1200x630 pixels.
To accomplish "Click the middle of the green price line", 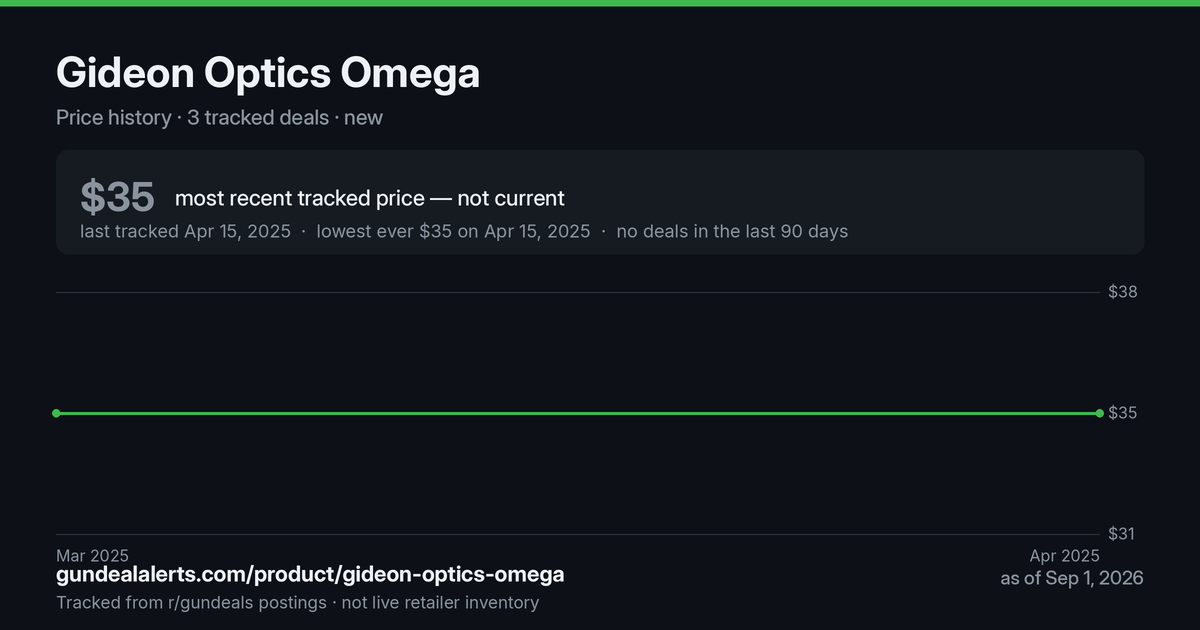I will (578, 413).
